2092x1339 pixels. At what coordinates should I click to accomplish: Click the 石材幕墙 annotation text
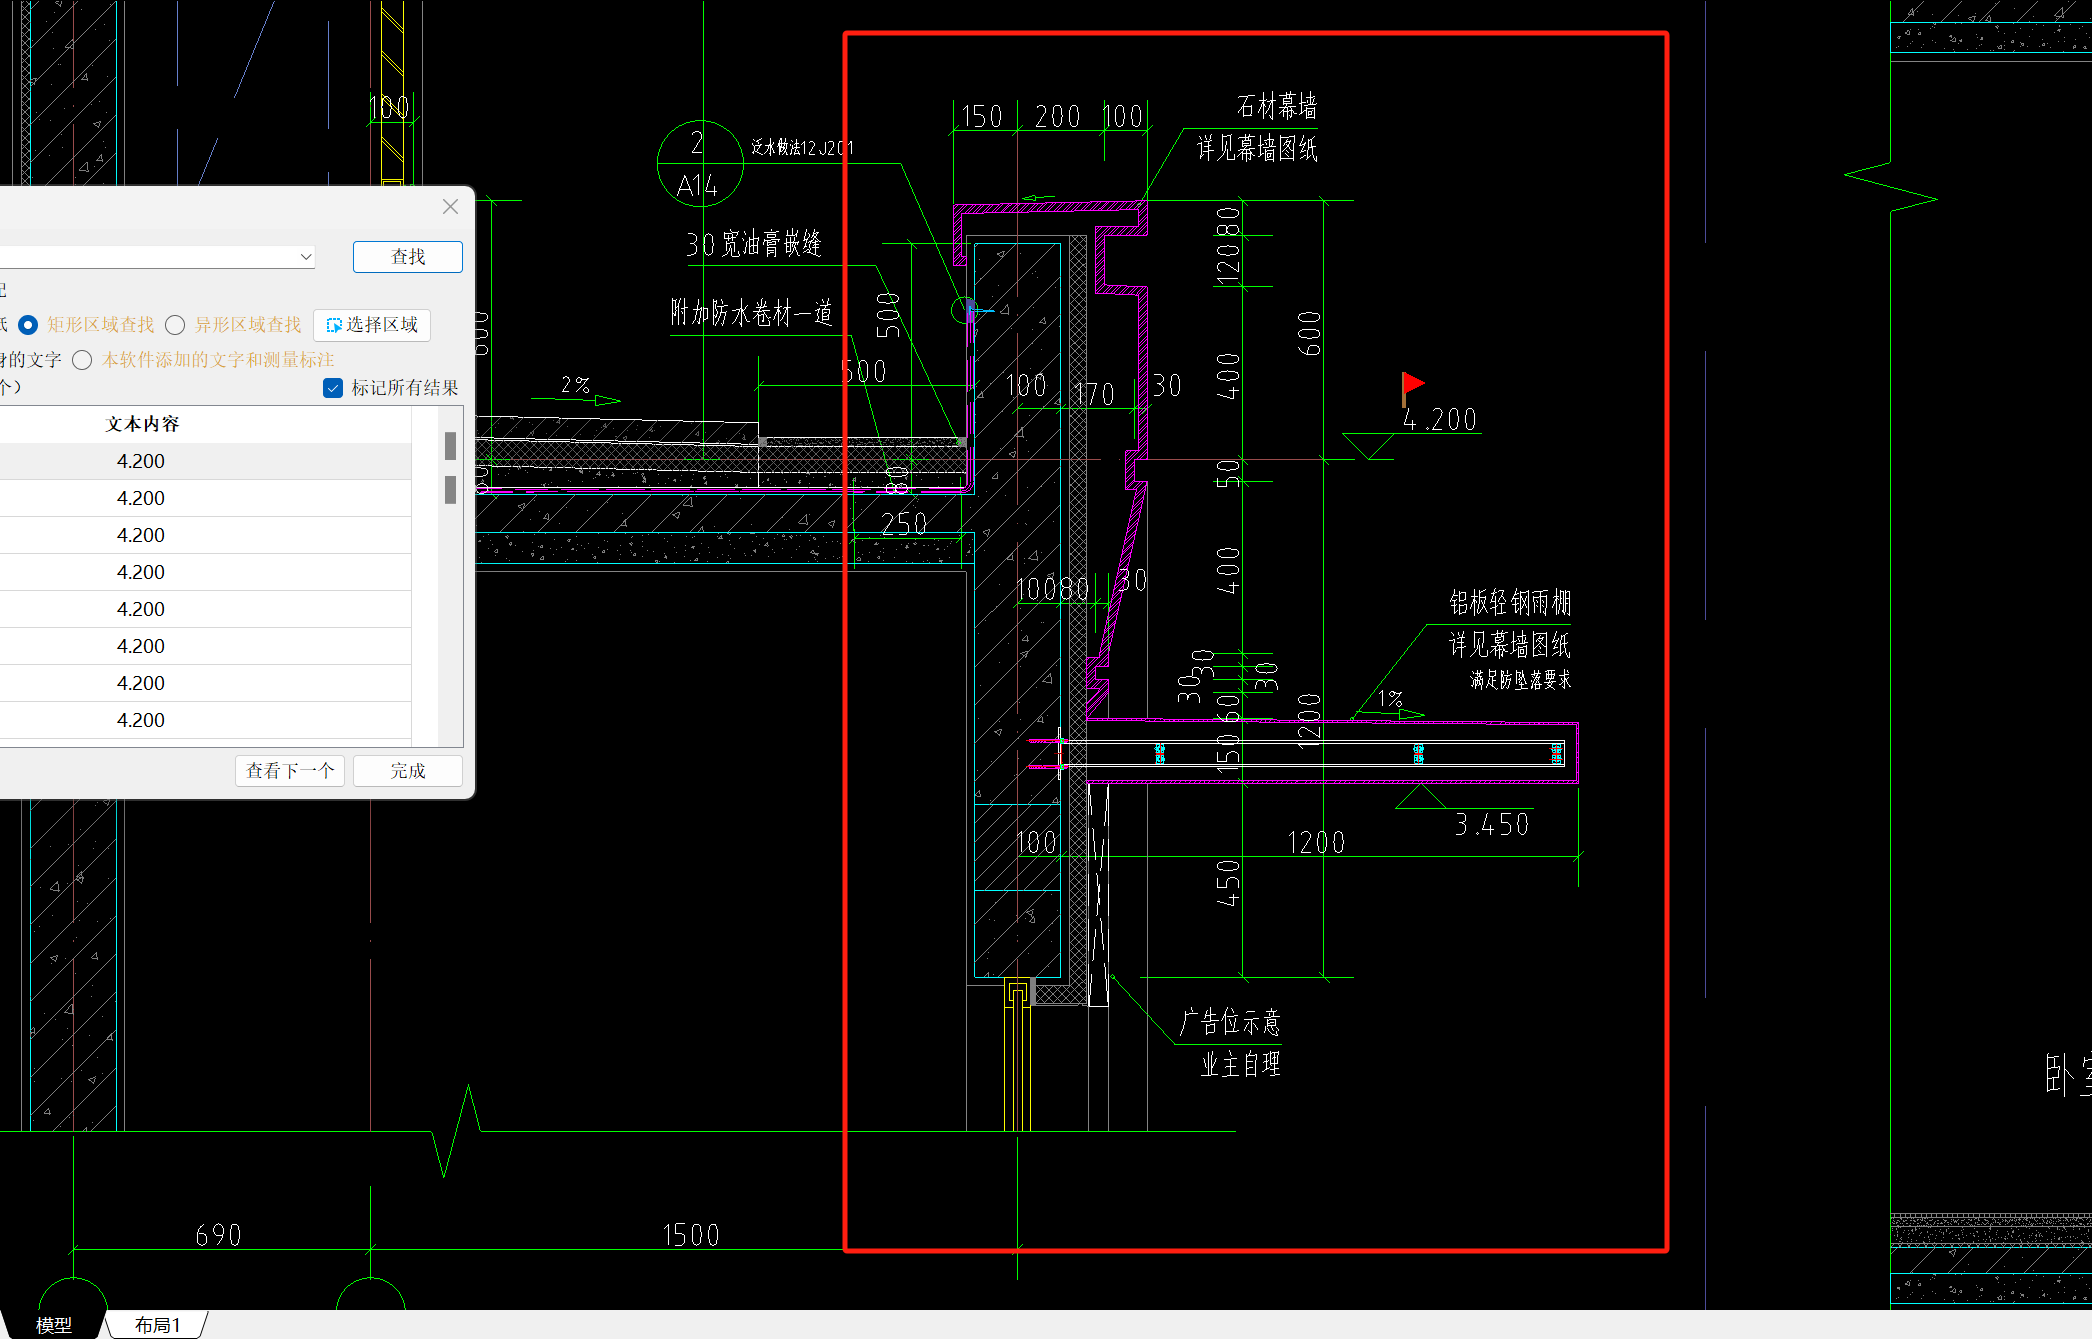tap(1277, 106)
